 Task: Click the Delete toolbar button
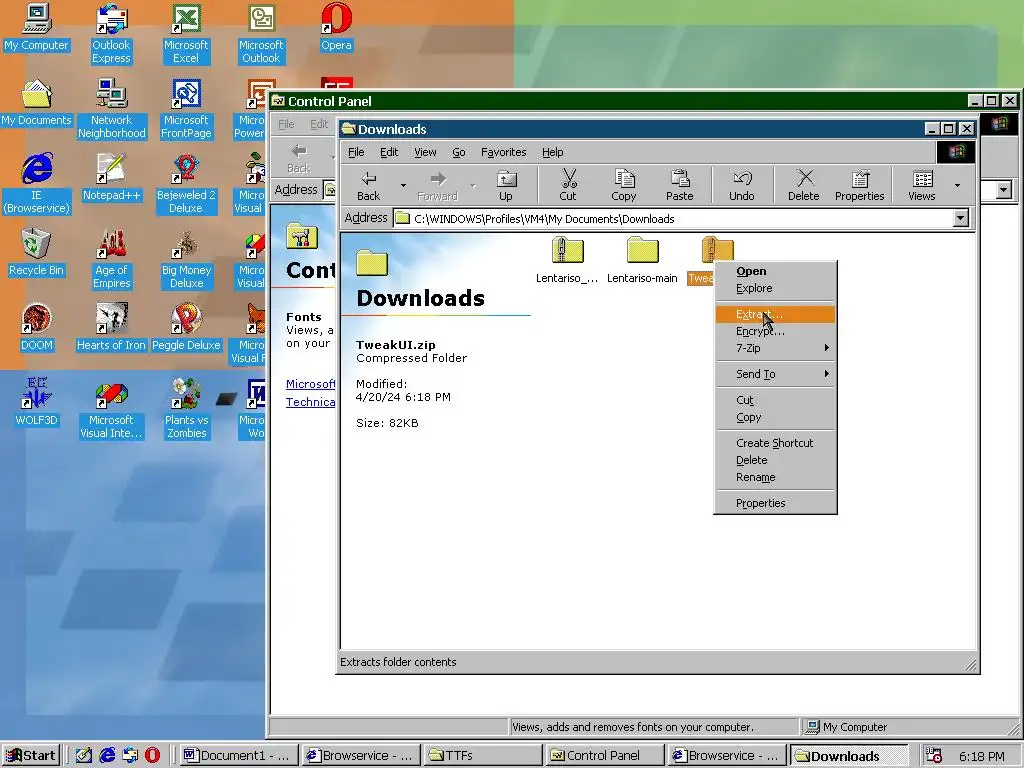pos(803,185)
